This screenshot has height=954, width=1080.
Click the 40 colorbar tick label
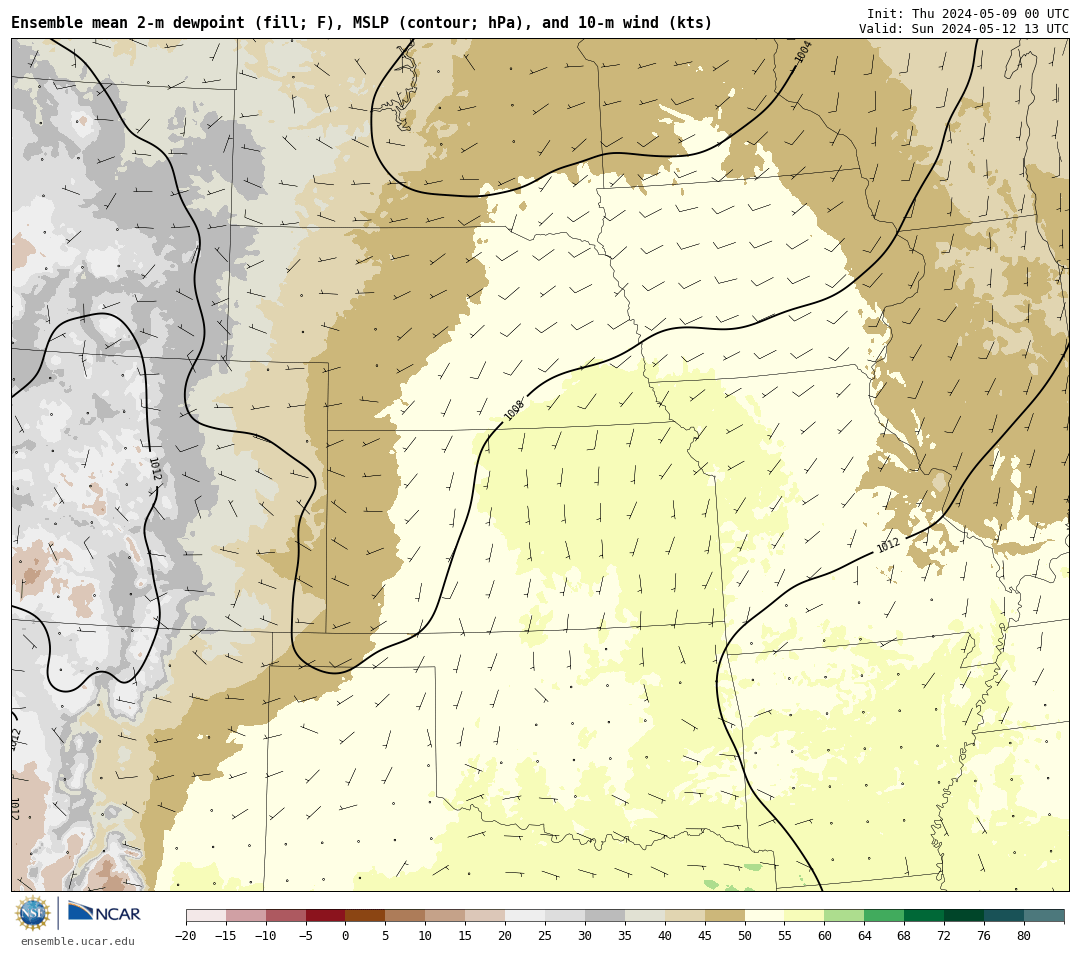(x=665, y=935)
